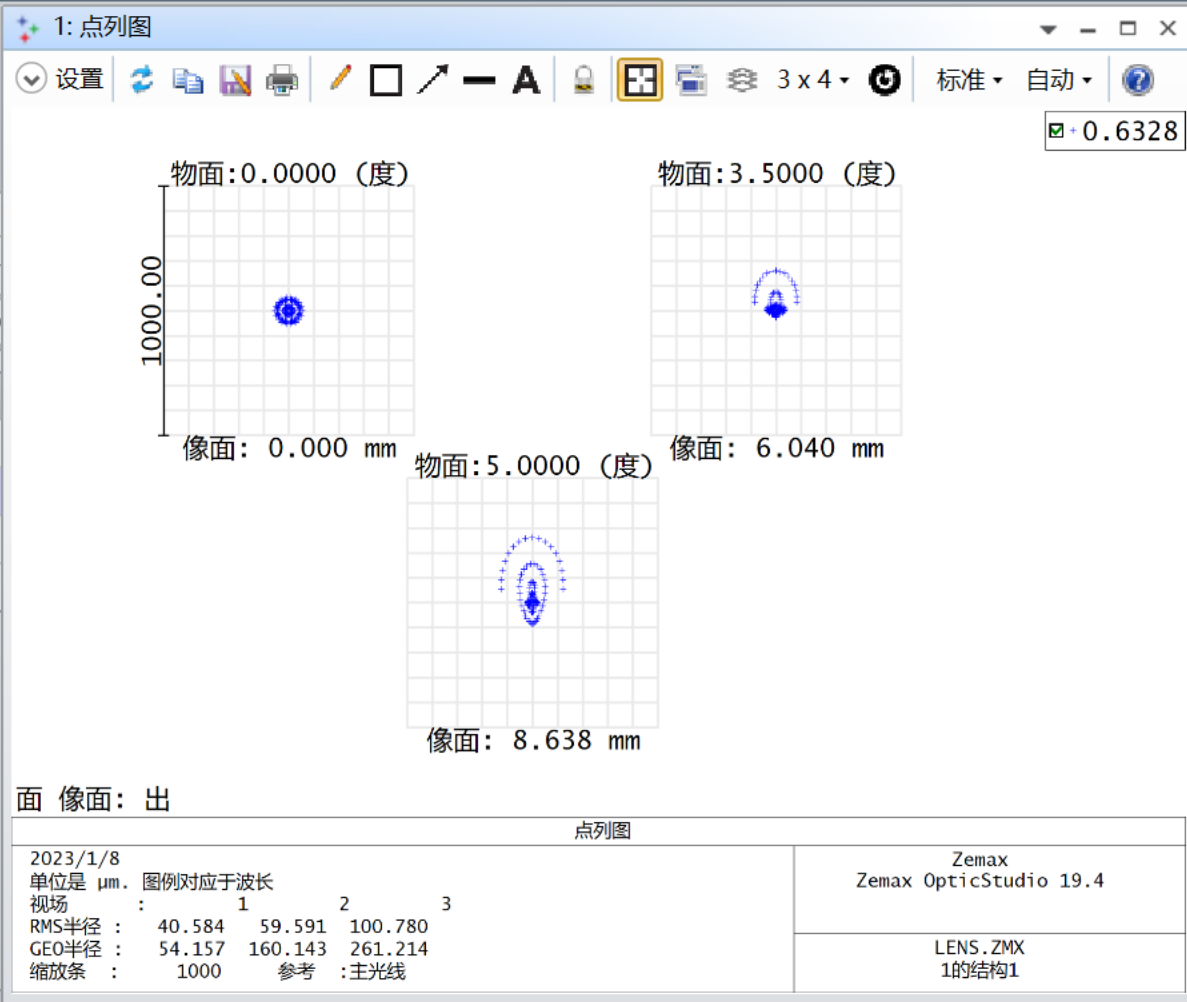Click the text 面 像面: 出

pos(93,798)
